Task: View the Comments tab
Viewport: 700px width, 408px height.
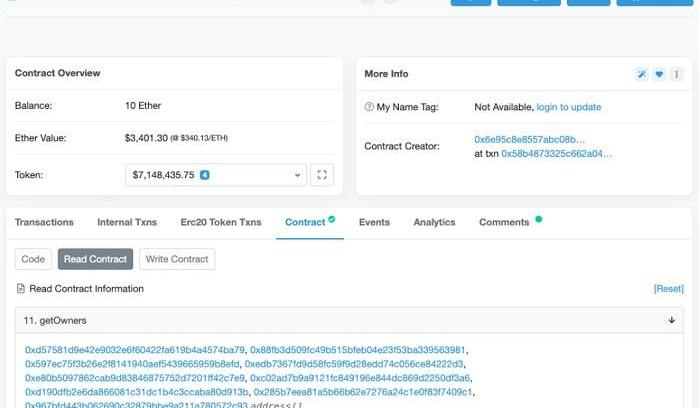Action: (x=503, y=222)
